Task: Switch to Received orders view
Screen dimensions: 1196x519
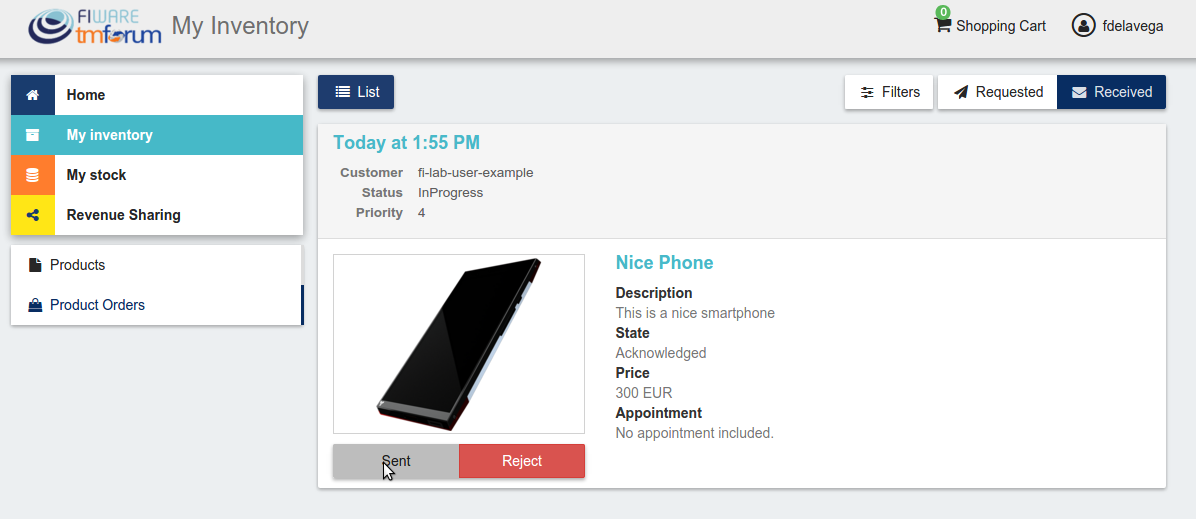Action: tap(1111, 92)
